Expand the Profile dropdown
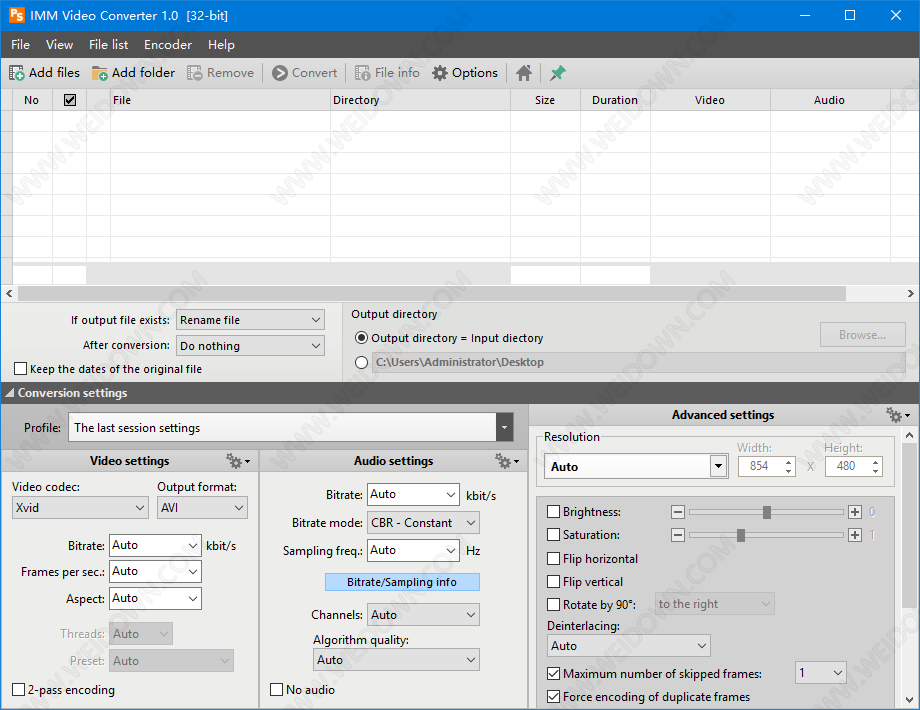This screenshot has height=710, width=920. 504,428
